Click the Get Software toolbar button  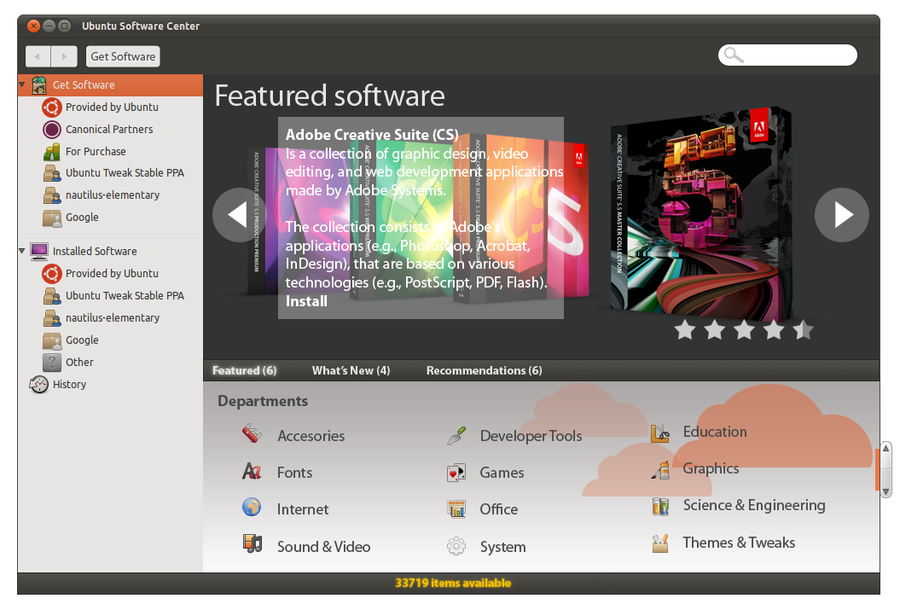click(123, 56)
